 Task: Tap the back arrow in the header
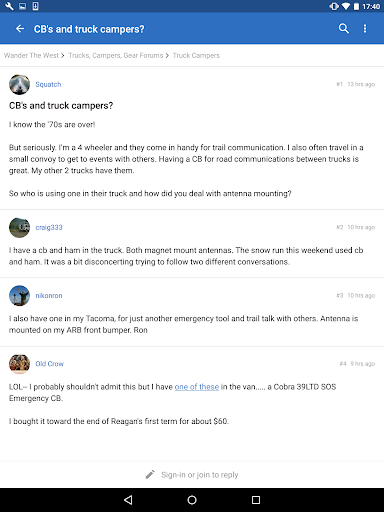coord(20,29)
